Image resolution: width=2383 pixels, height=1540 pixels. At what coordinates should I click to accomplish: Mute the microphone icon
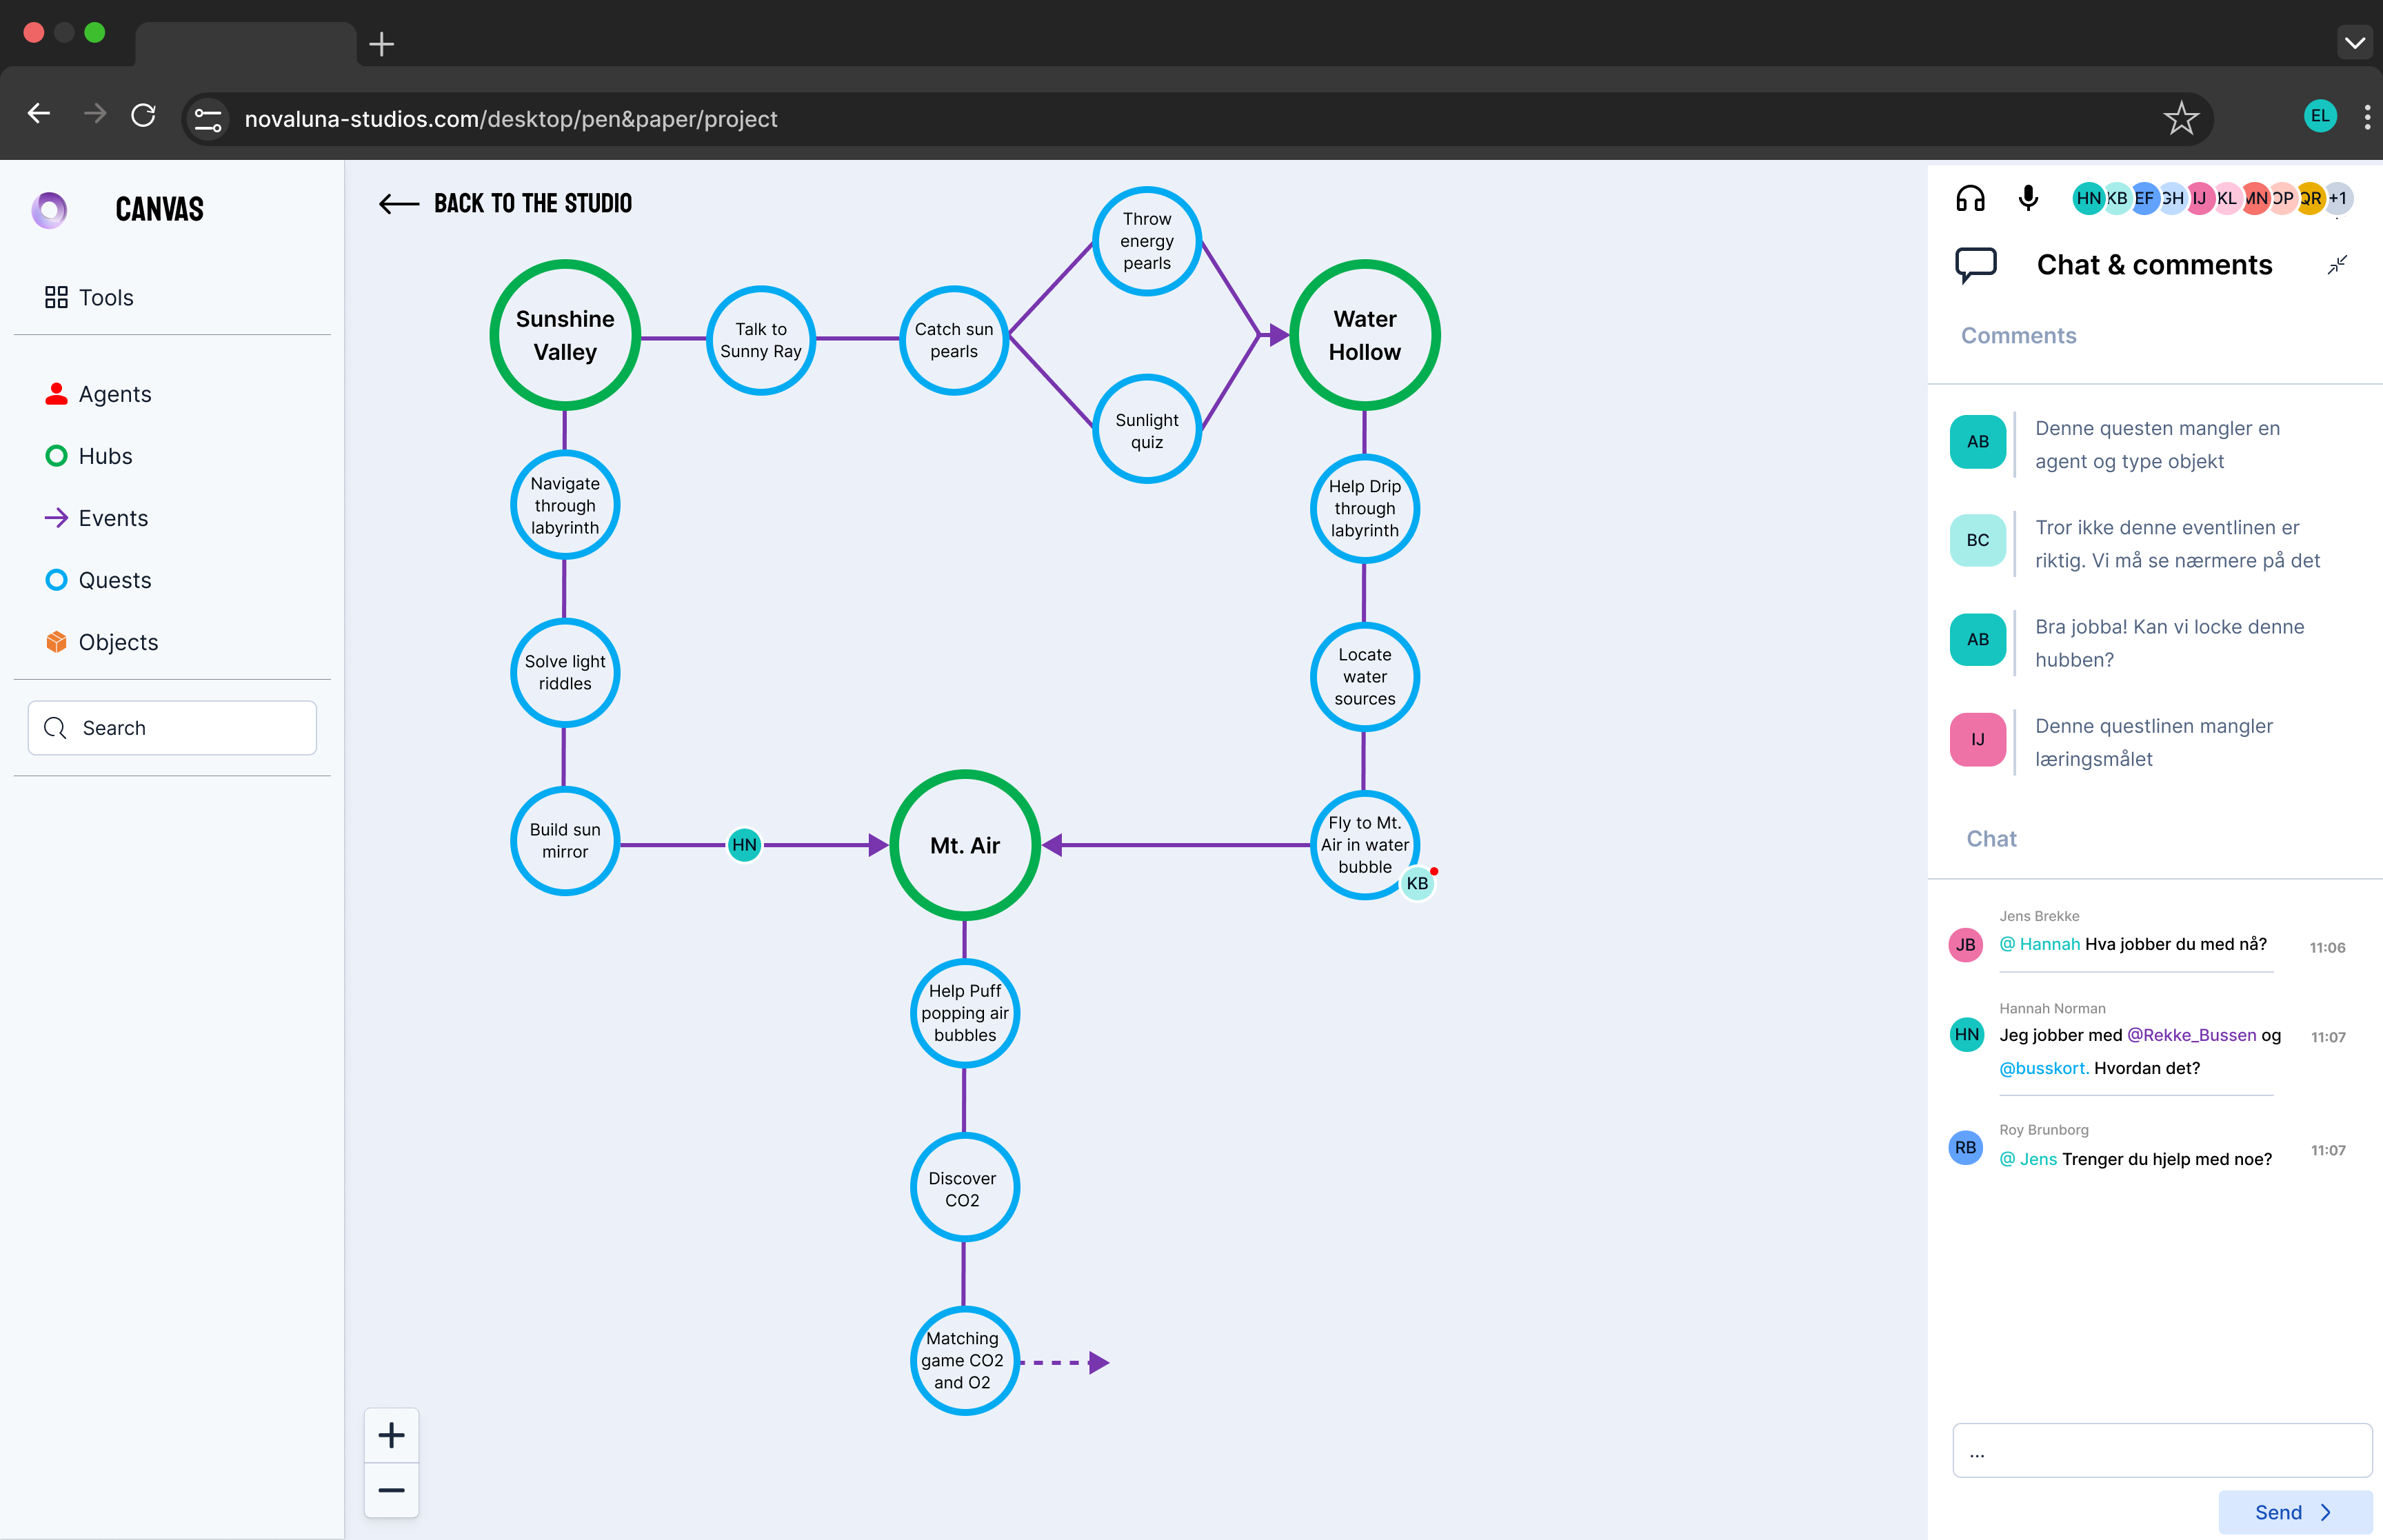2028,198
